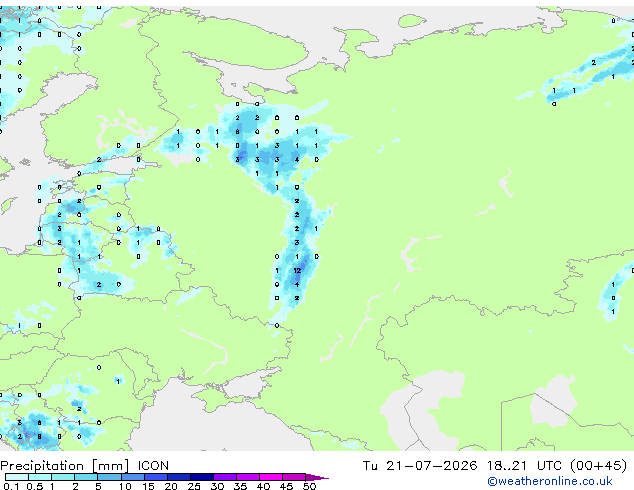Click the "Precipitation [mm]" title text
Viewport: 634px width, 490px height.
(65, 466)
